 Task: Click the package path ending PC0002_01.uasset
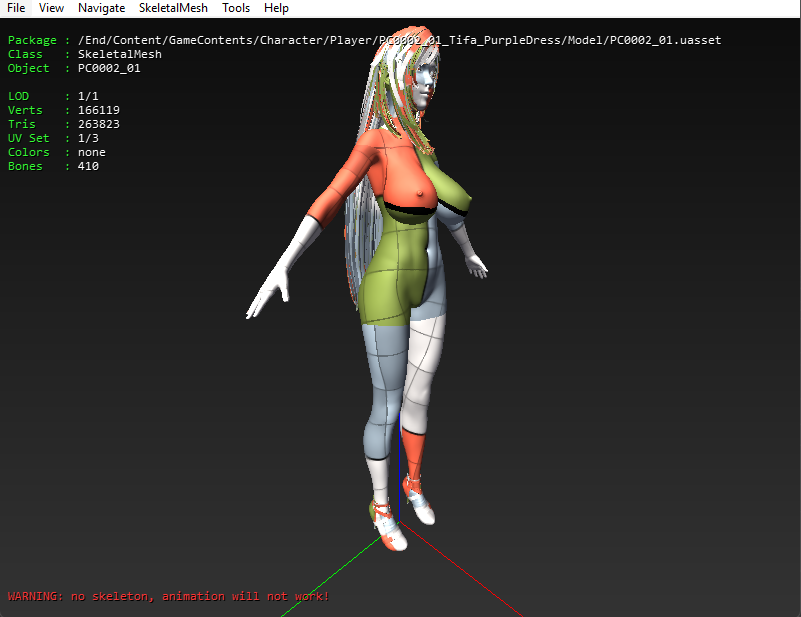point(399,40)
